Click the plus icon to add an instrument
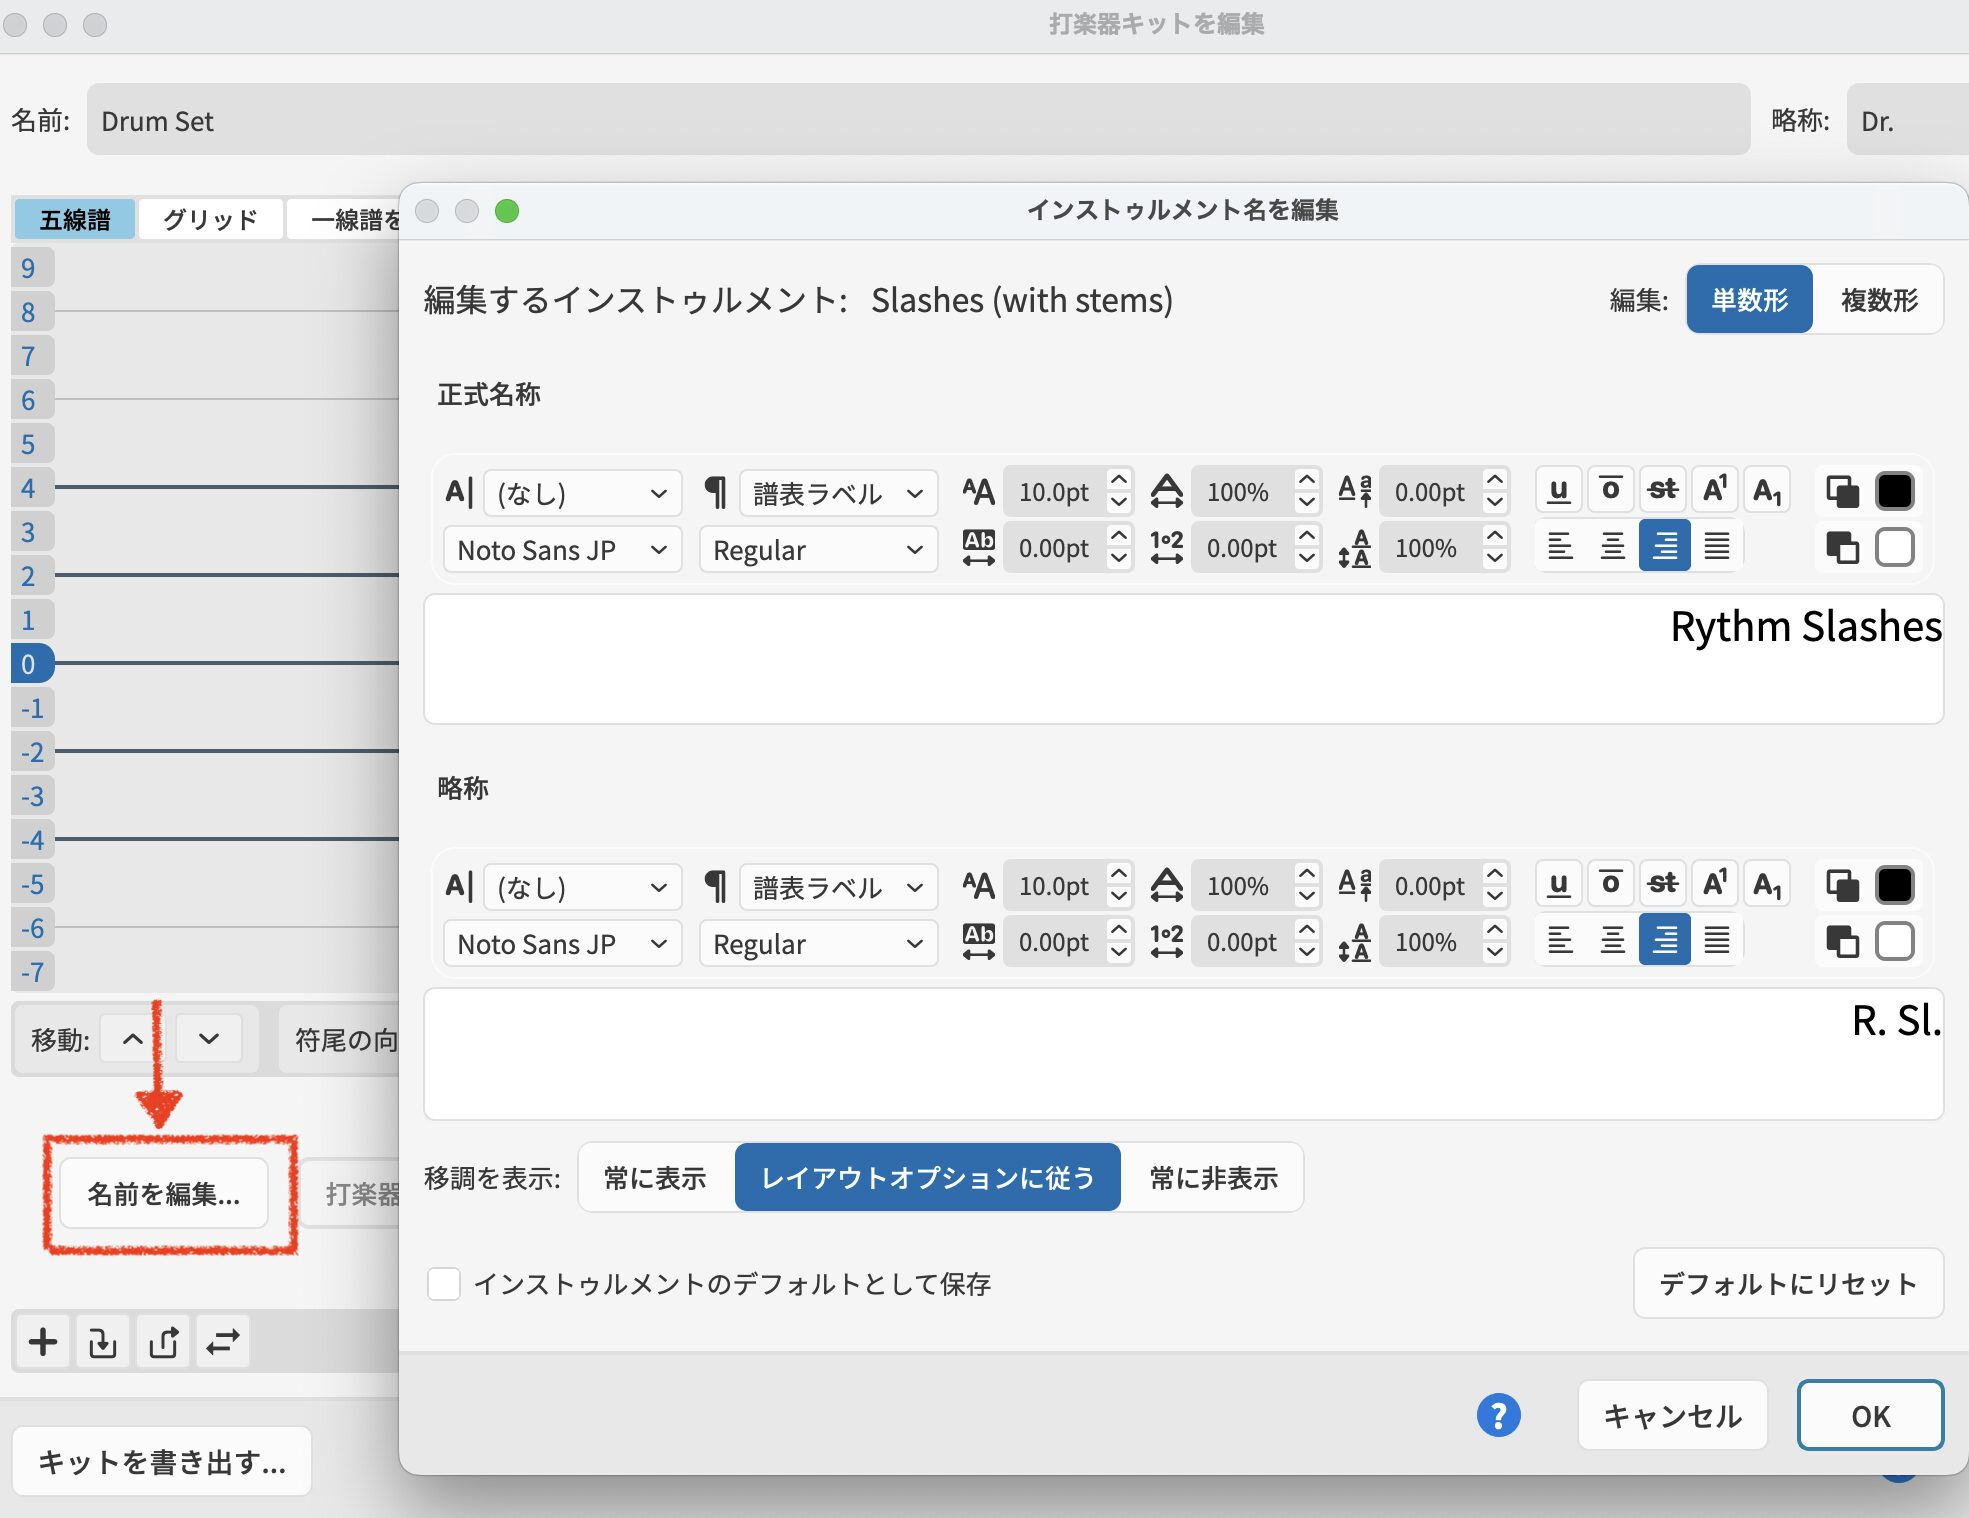 [x=43, y=1342]
